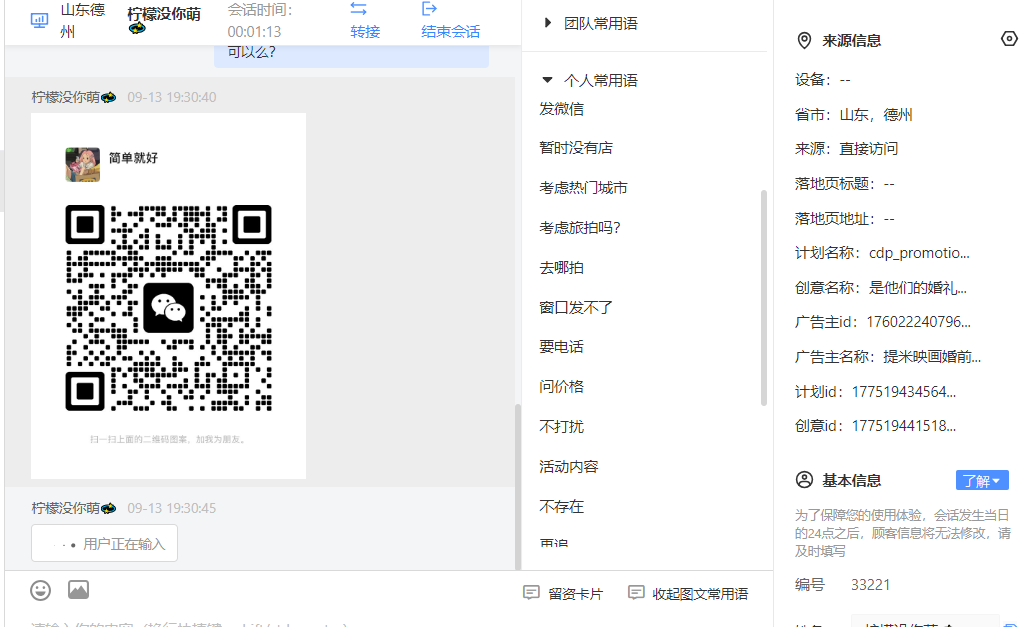Click the 计划名称 cdp_promotio... value
This screenshot has height=627, width=1029.
tap(919, 253)
